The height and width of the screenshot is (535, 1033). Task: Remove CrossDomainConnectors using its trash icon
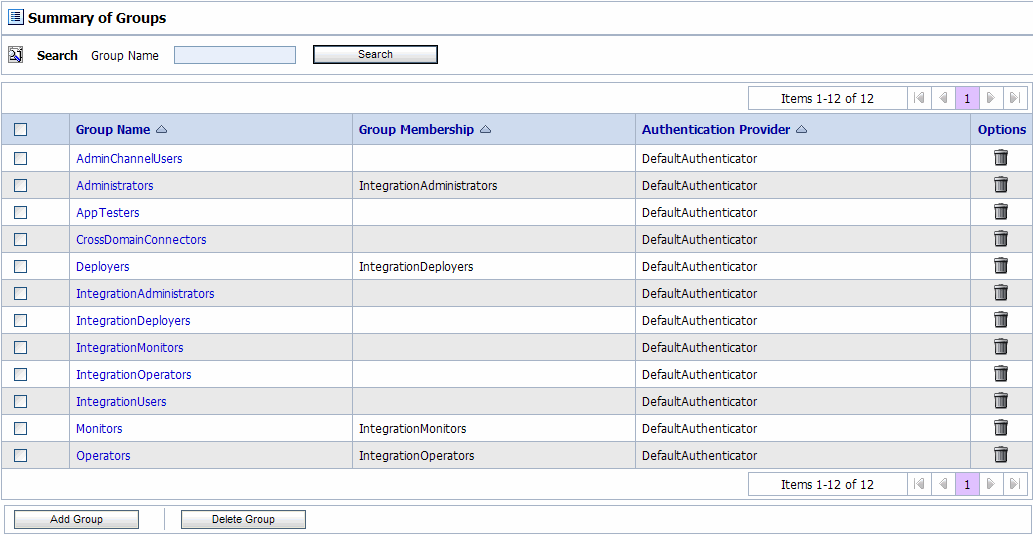click(x=1001, y=239)
